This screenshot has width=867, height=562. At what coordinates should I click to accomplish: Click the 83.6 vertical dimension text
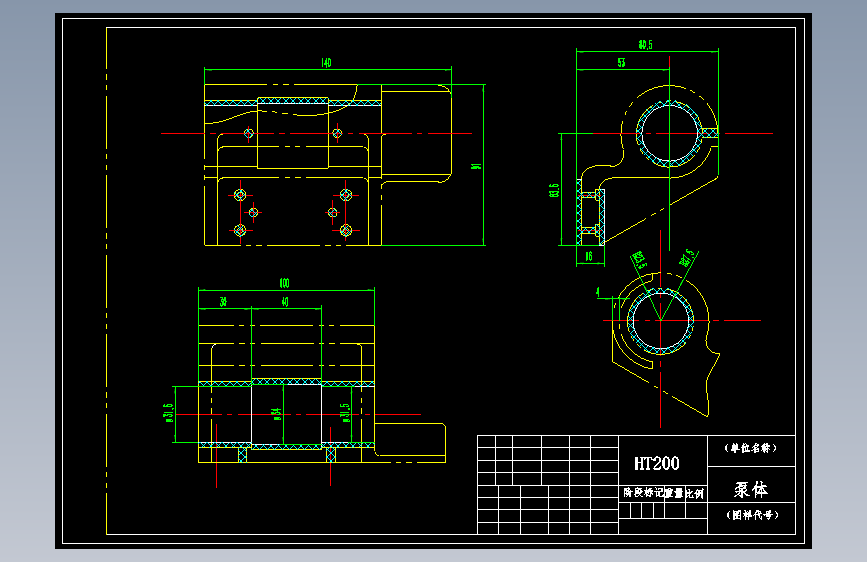click(554, 190)
